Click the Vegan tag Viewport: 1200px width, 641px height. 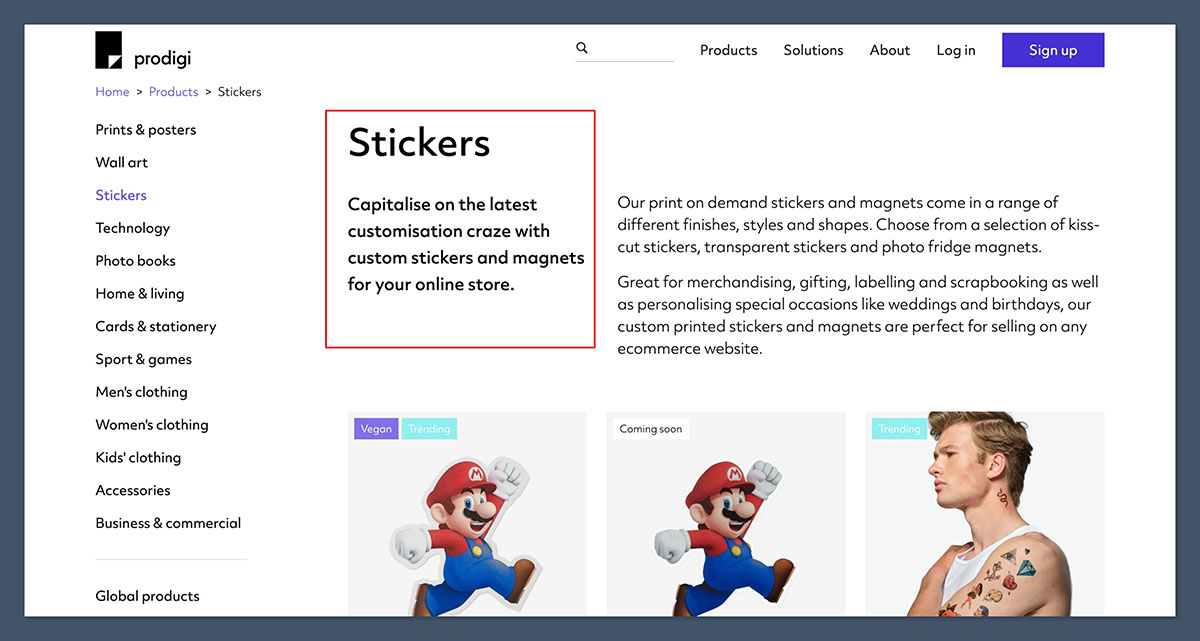(376, 429)
